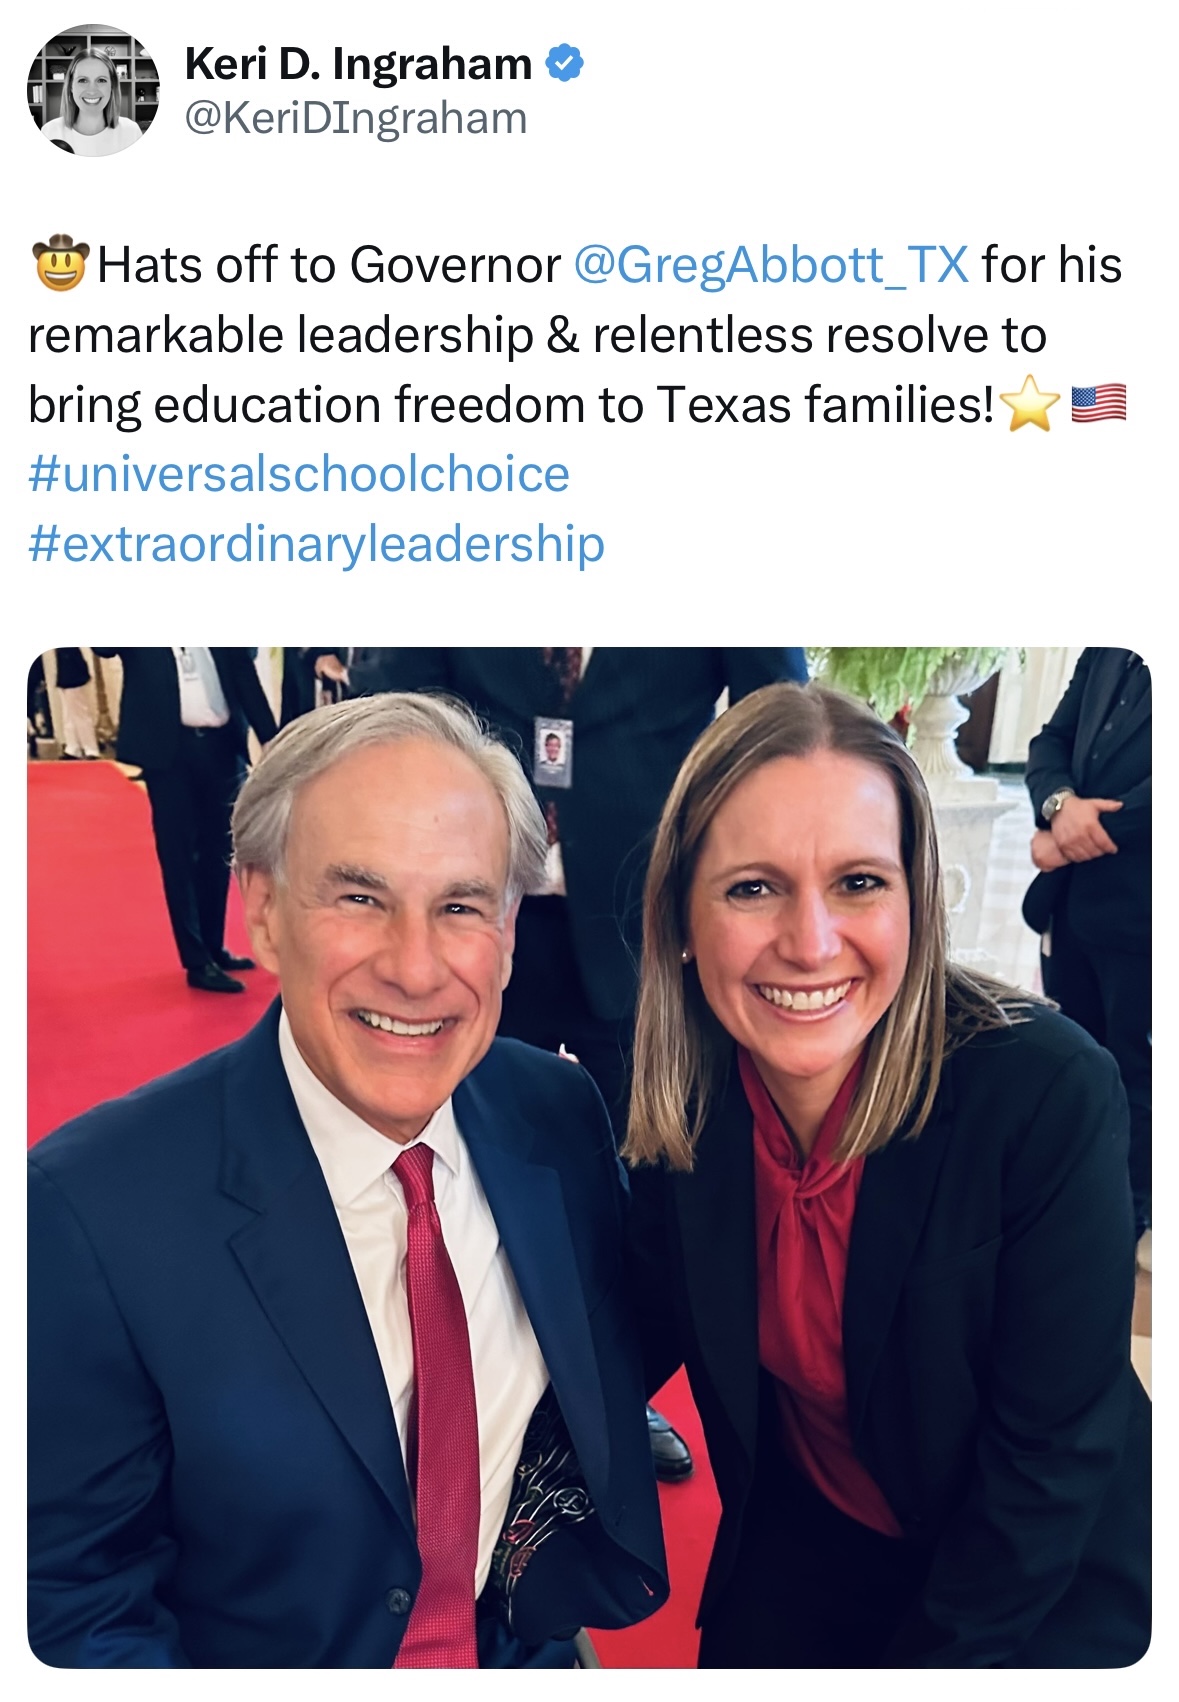Screen dimensions: 1179x1702
Task: Click the American flag emoji
Action: tap(1098, 404)
